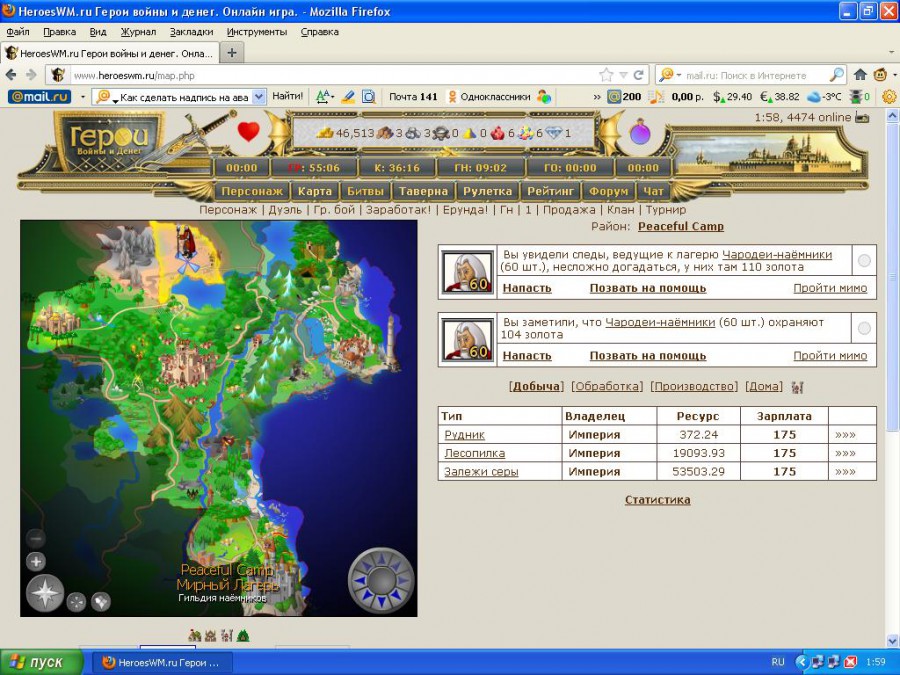
Task: Open the Лесопилка facility link
Action: click(475, 453)
